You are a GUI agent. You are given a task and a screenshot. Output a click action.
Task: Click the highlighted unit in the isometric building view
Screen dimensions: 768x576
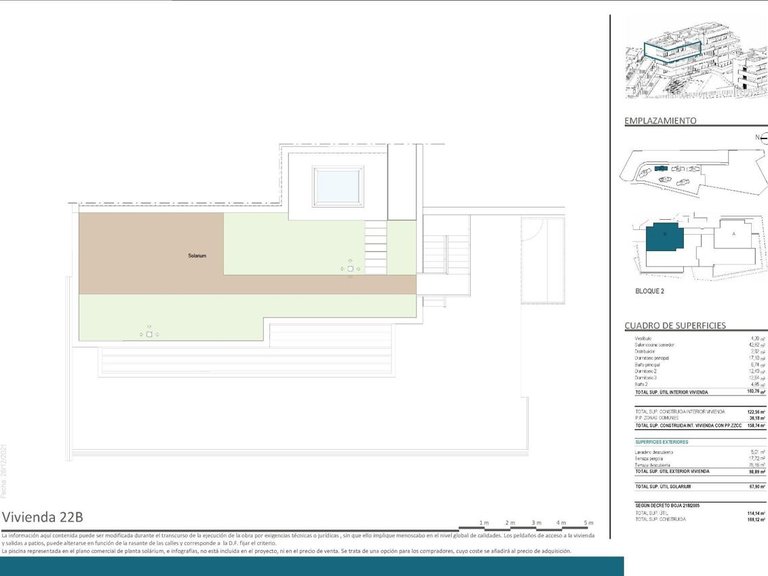pos(672,52)
